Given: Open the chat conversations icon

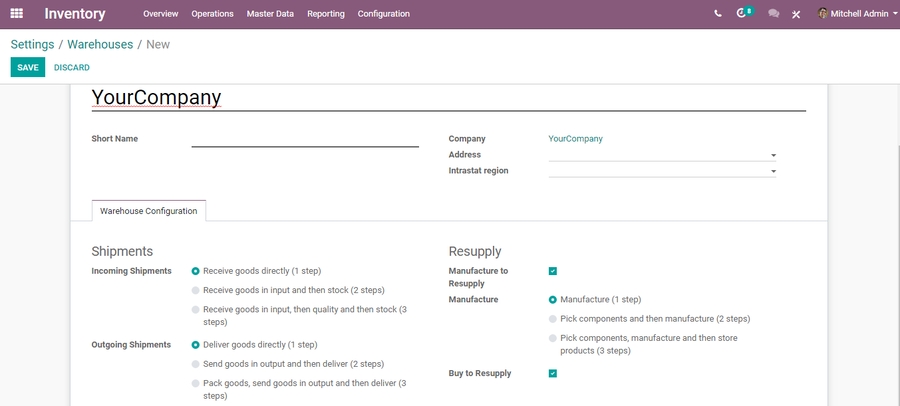Looking at the screenshot, I should [773, 14].
